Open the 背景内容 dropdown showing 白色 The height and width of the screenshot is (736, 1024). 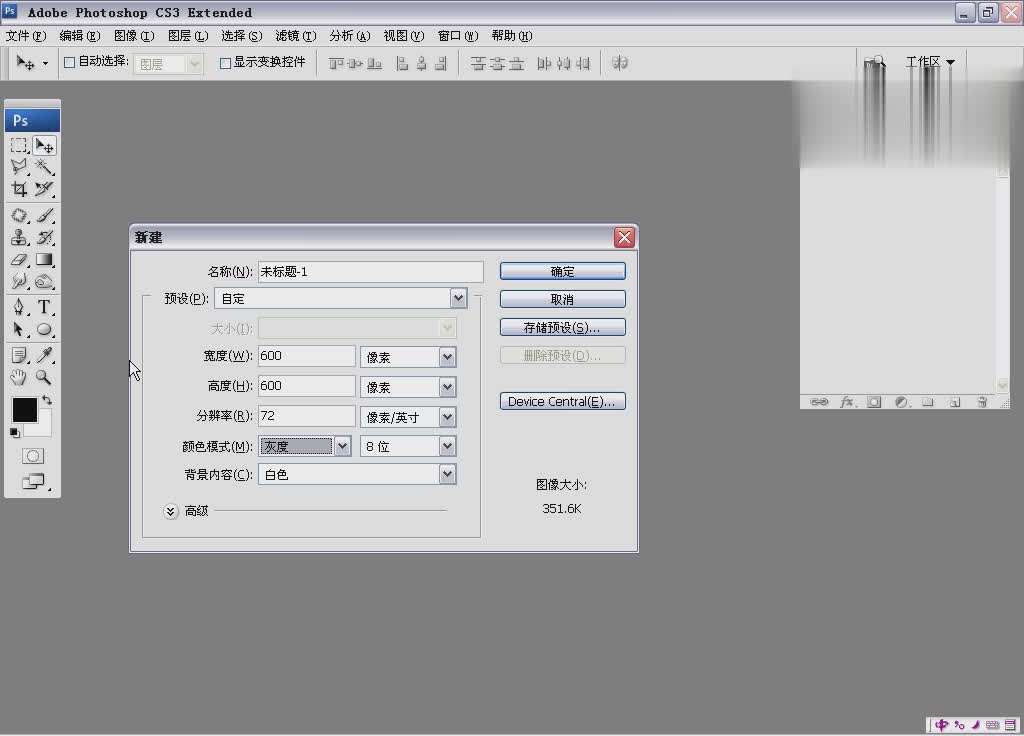[357, 474]
